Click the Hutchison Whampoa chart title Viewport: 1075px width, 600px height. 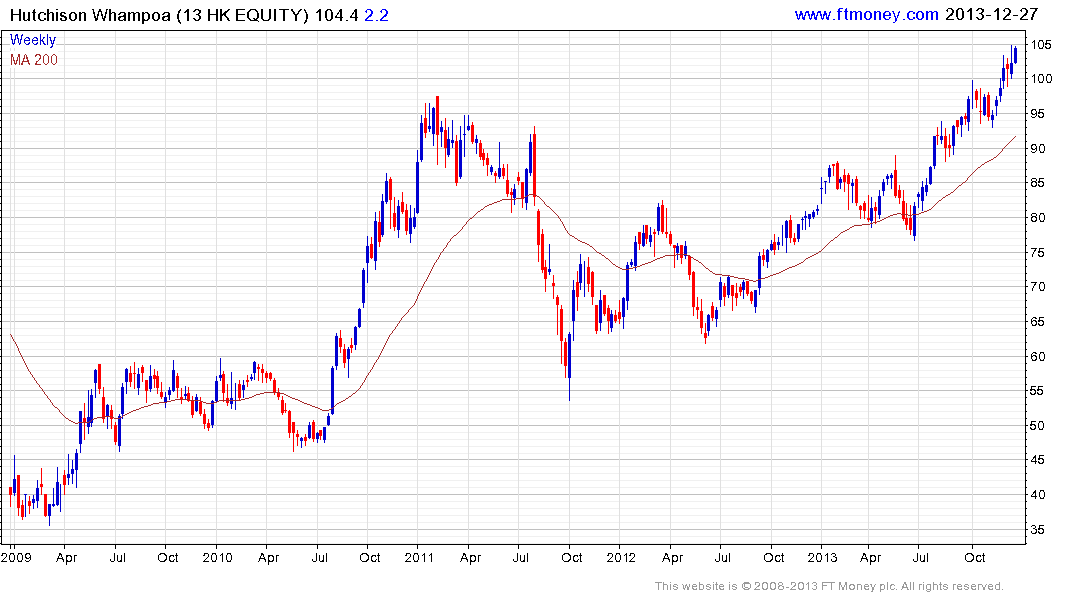pos(159,15)
